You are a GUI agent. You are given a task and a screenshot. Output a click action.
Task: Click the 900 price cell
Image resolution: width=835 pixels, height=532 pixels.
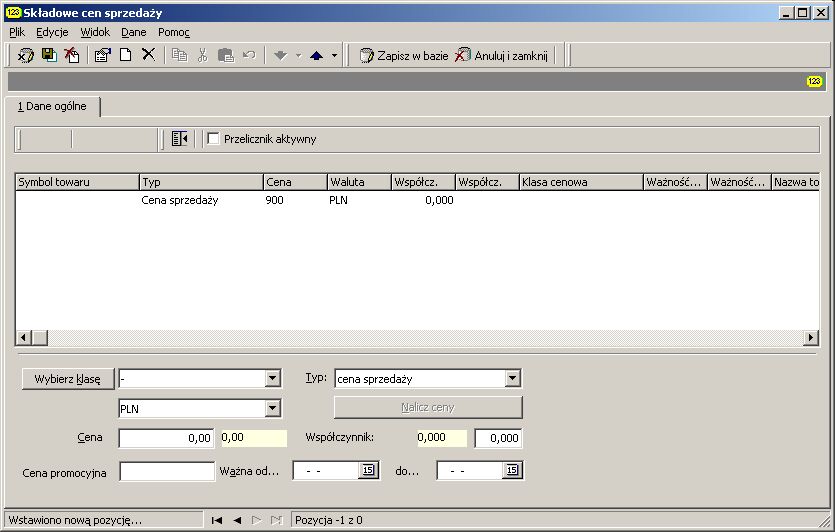click(274, 200)
